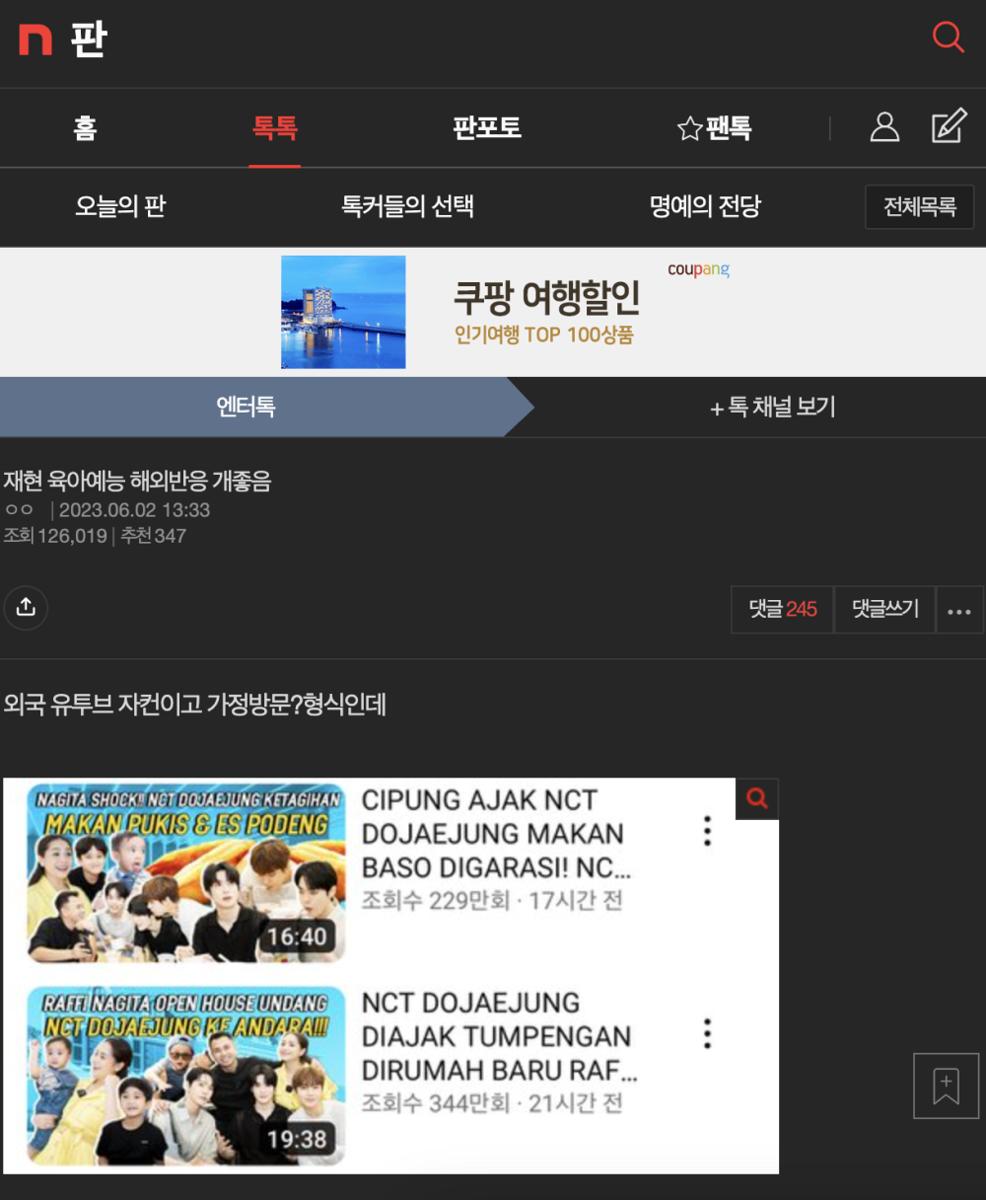Viewport: 986px width, 1200px height.
Task: Click the 판 title text in the header
Action: (x=88, y=40)
